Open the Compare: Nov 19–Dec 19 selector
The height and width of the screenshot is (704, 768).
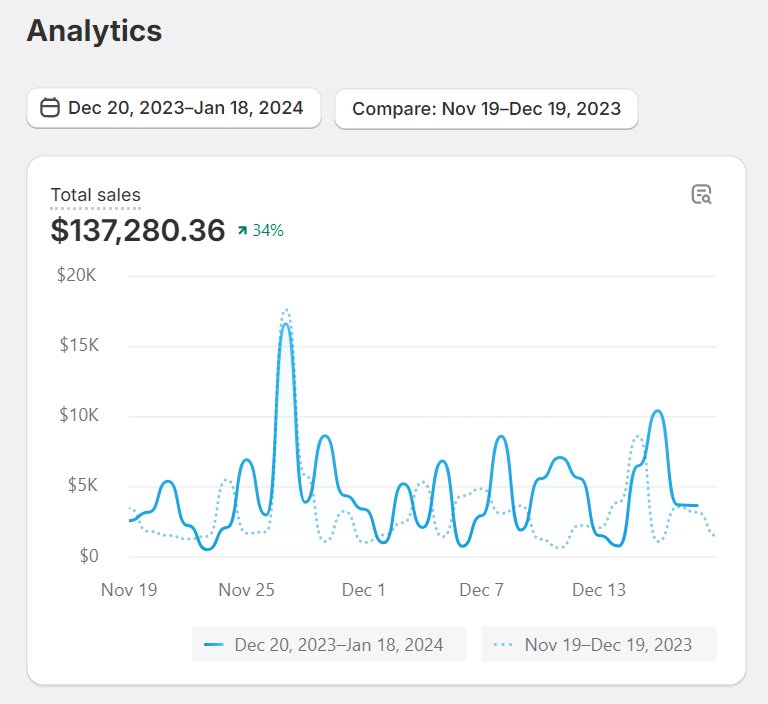tap(486, 109)
